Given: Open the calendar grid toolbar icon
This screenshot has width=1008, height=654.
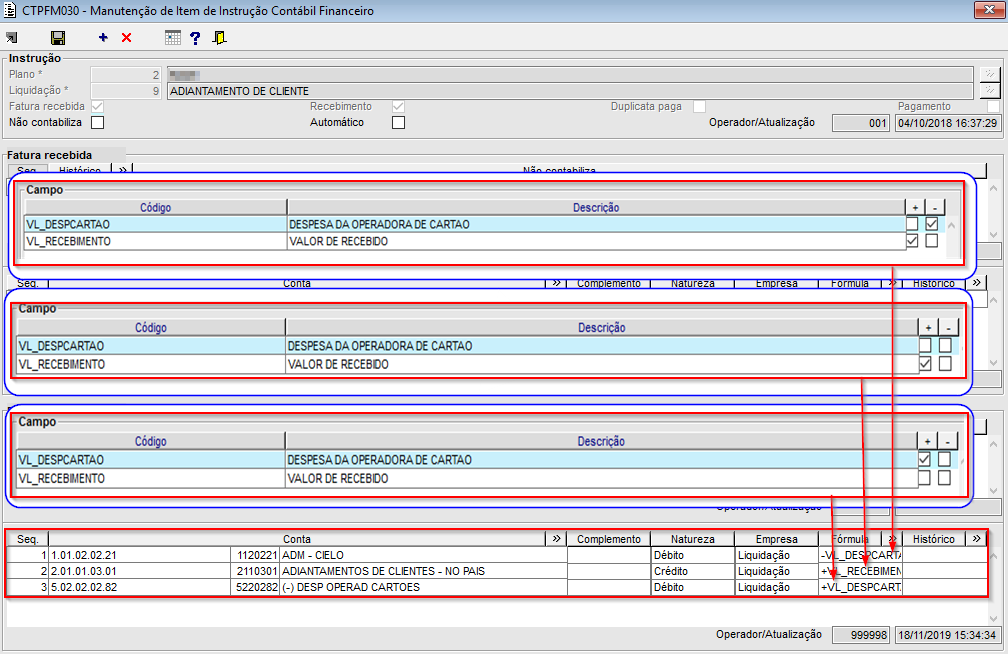Looking at the screenshot, I should (173, 38).
